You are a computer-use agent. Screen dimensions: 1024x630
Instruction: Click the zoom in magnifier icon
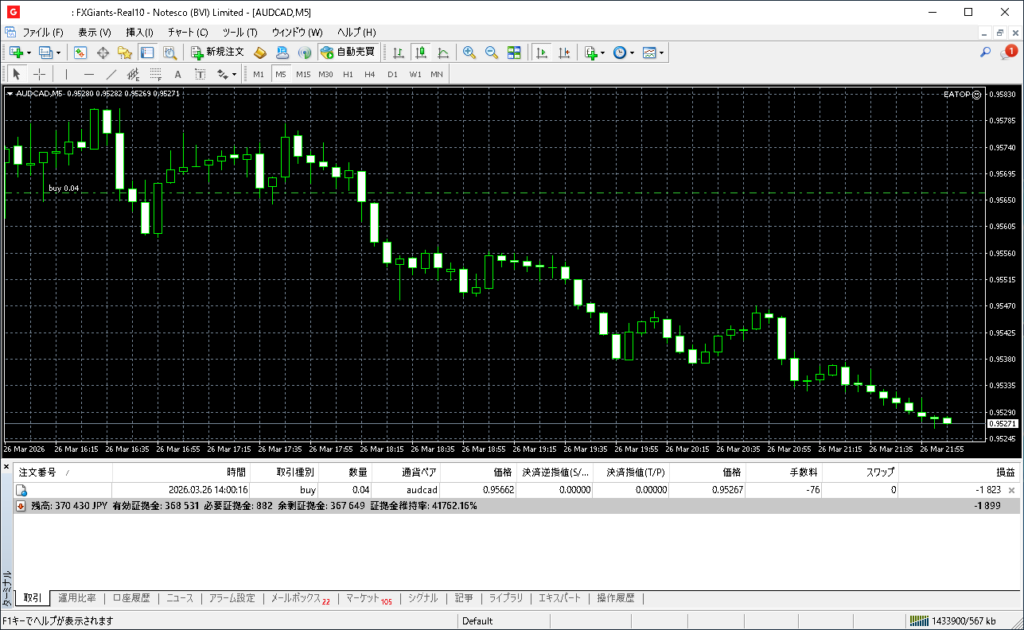click(x=468, y=52)
